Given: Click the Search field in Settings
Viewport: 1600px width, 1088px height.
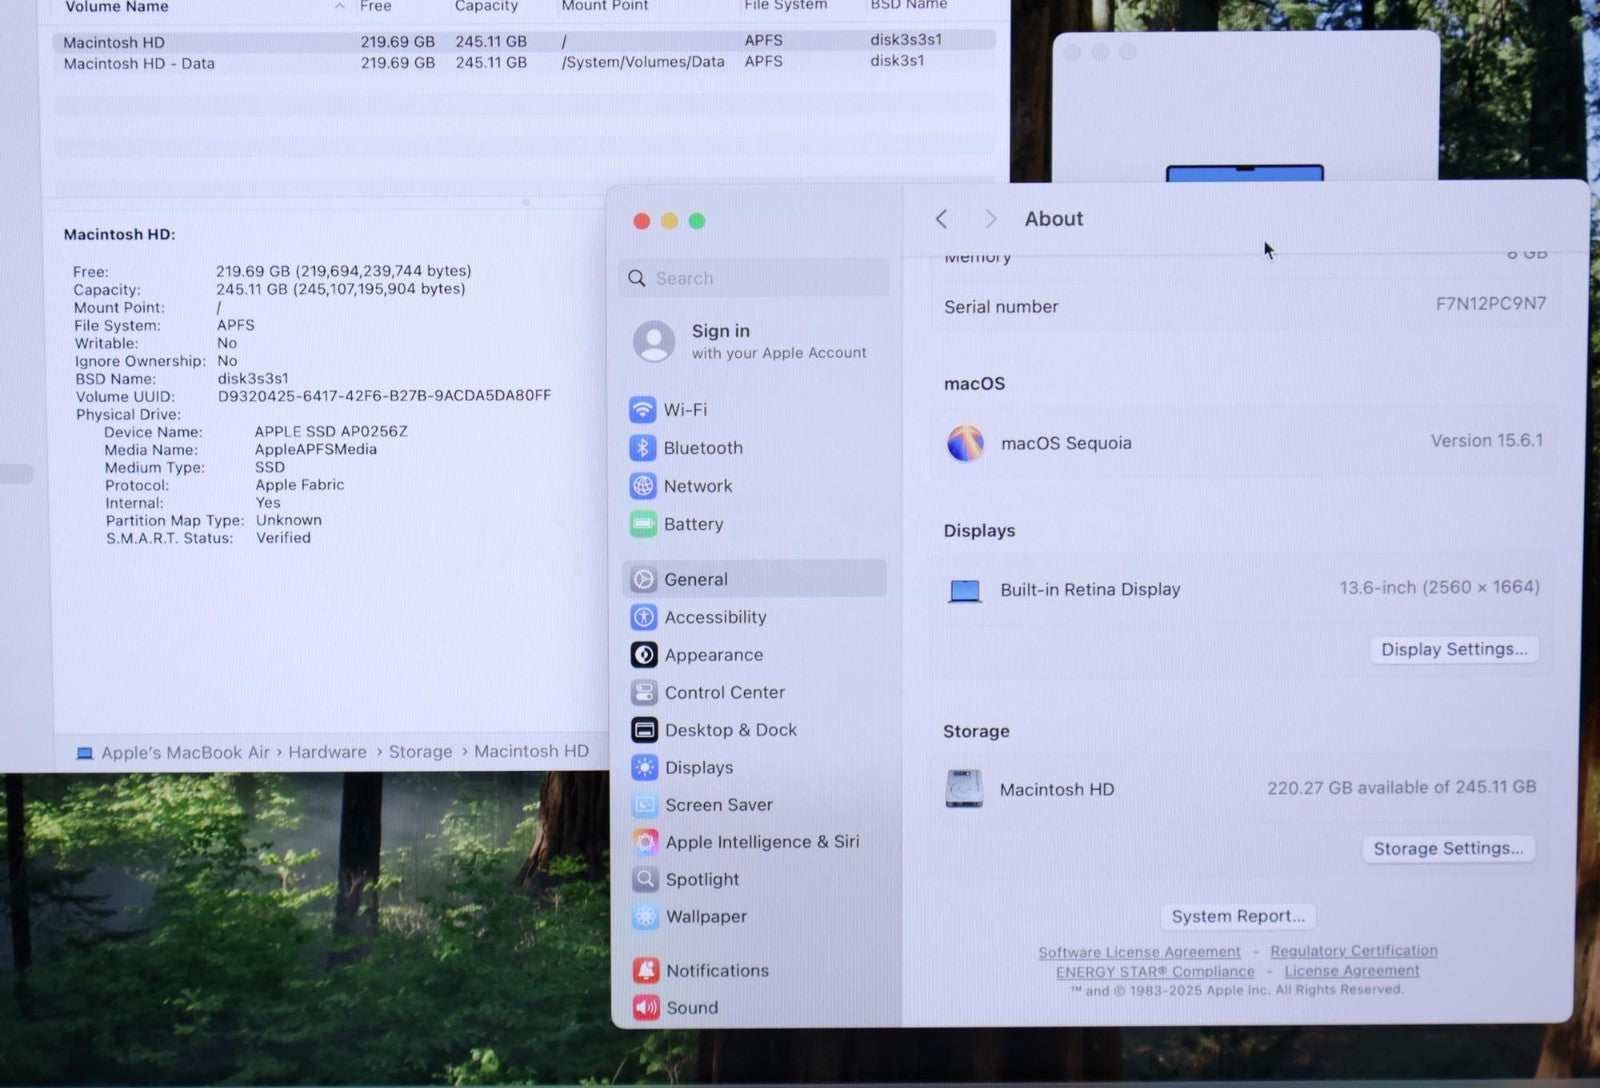Looking at the screenshot, I should coord(754,278).
